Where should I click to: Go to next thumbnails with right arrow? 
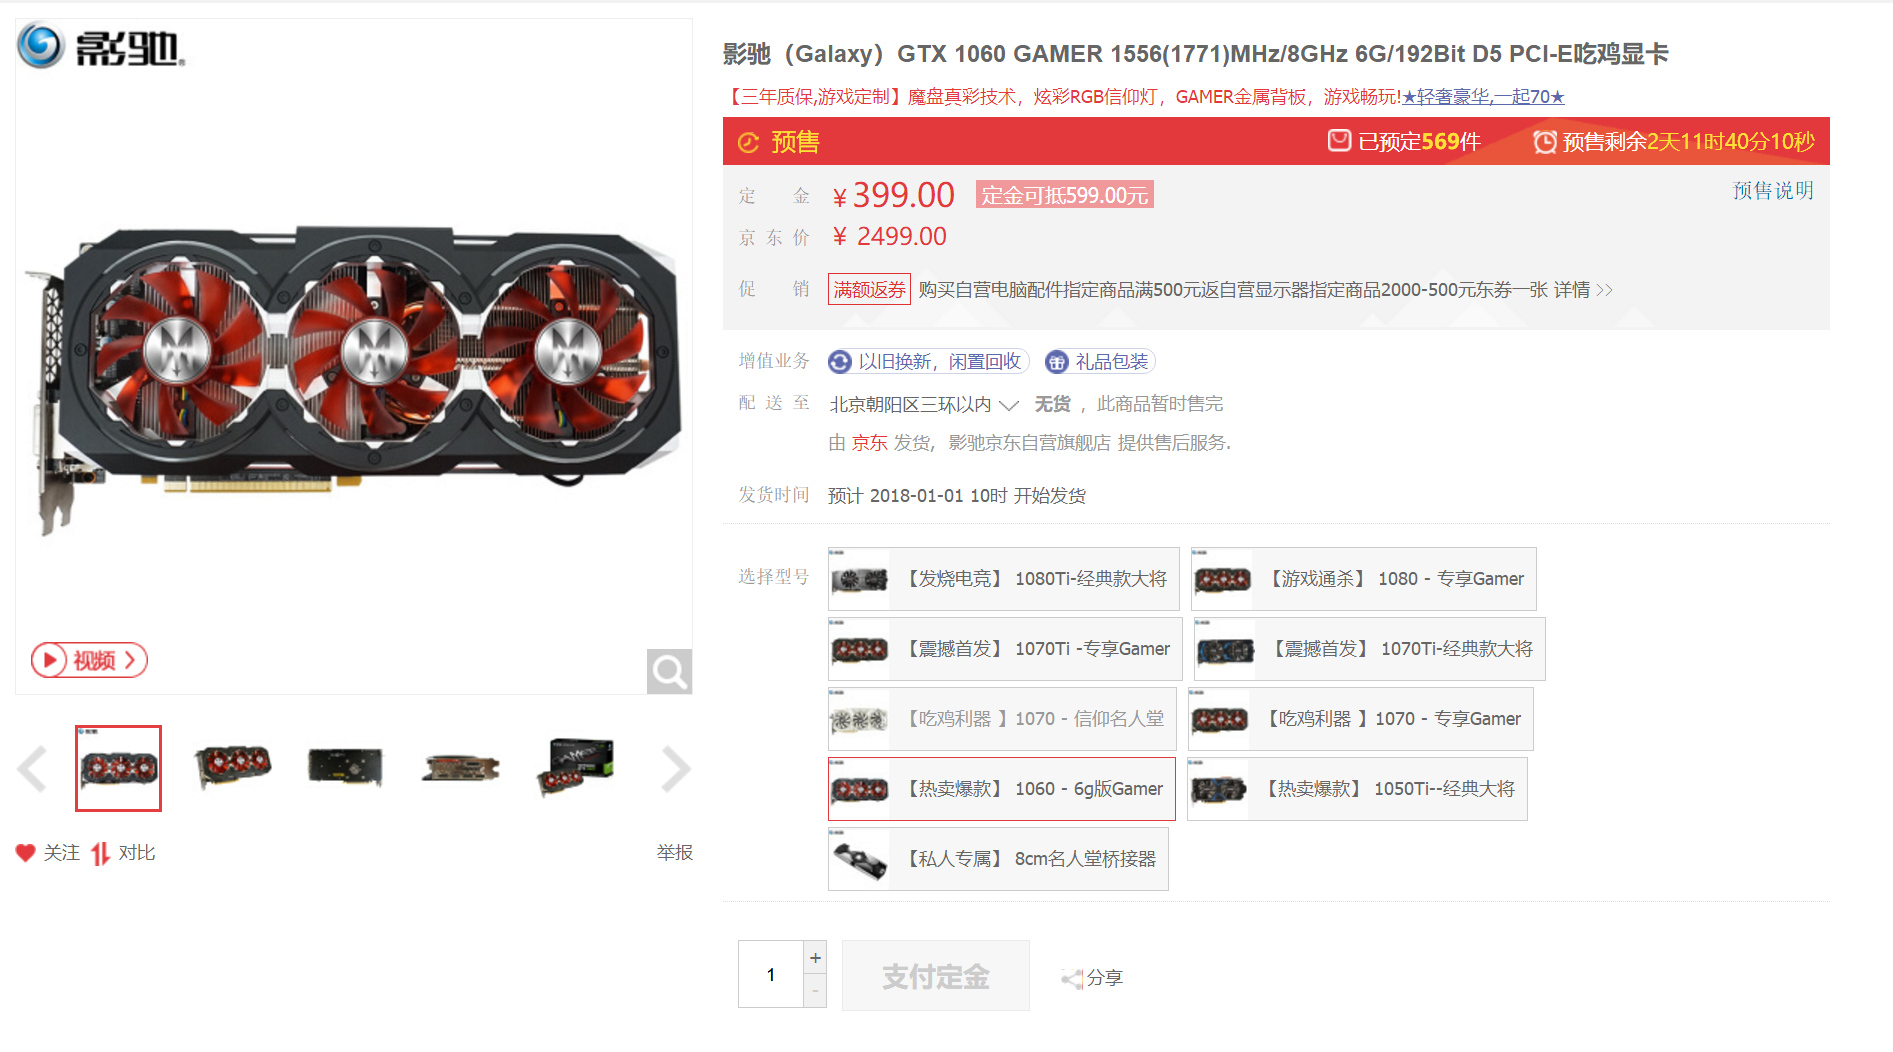point(676,769)
